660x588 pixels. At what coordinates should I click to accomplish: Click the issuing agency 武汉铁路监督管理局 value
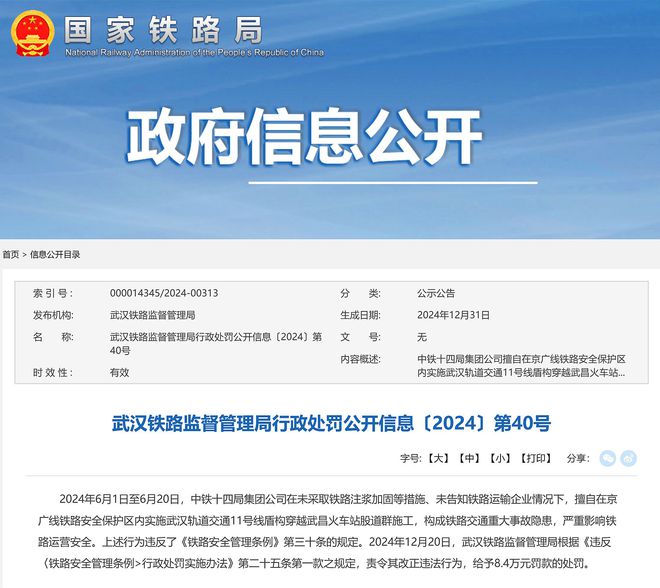(x=153, y=315)
